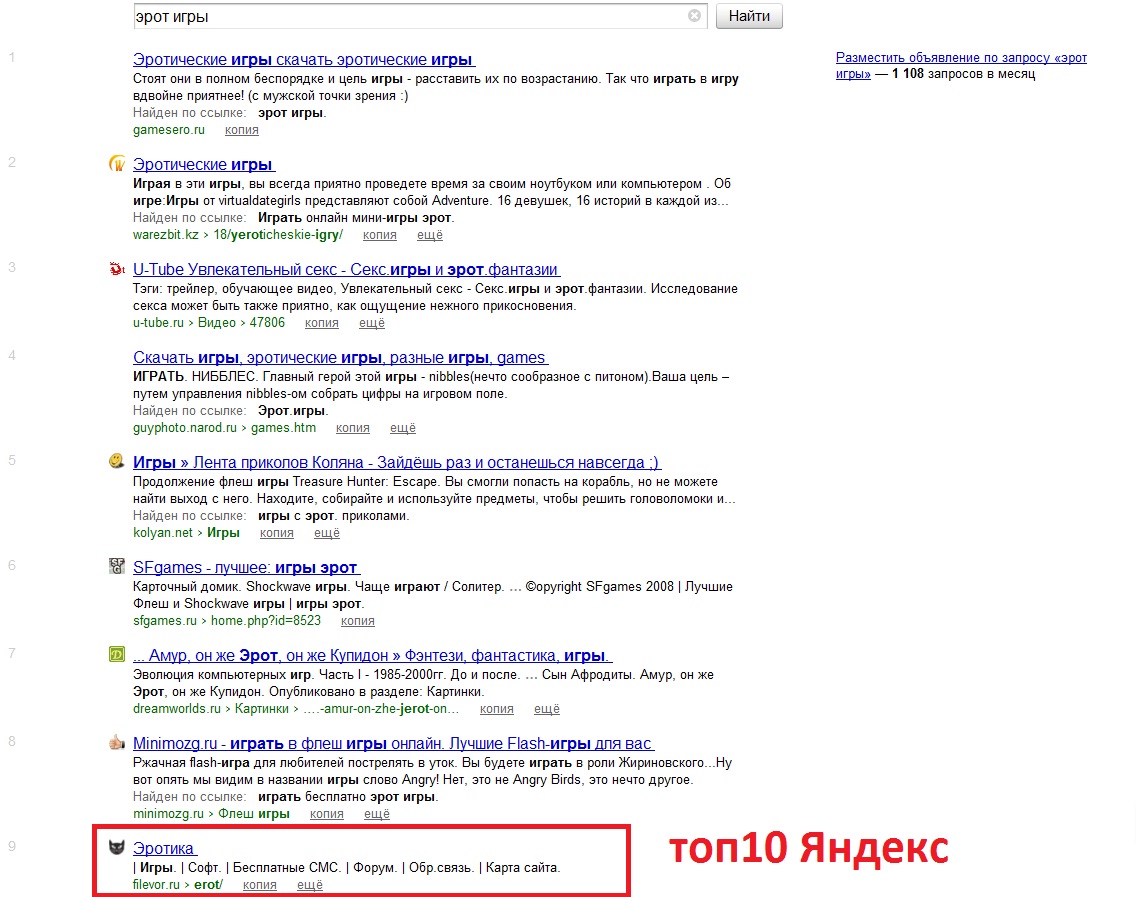Click the dreamworlds.ru green favicon
Image resolution: width=1136 pixels, height=897 pixels.
(x=117, y=654)
